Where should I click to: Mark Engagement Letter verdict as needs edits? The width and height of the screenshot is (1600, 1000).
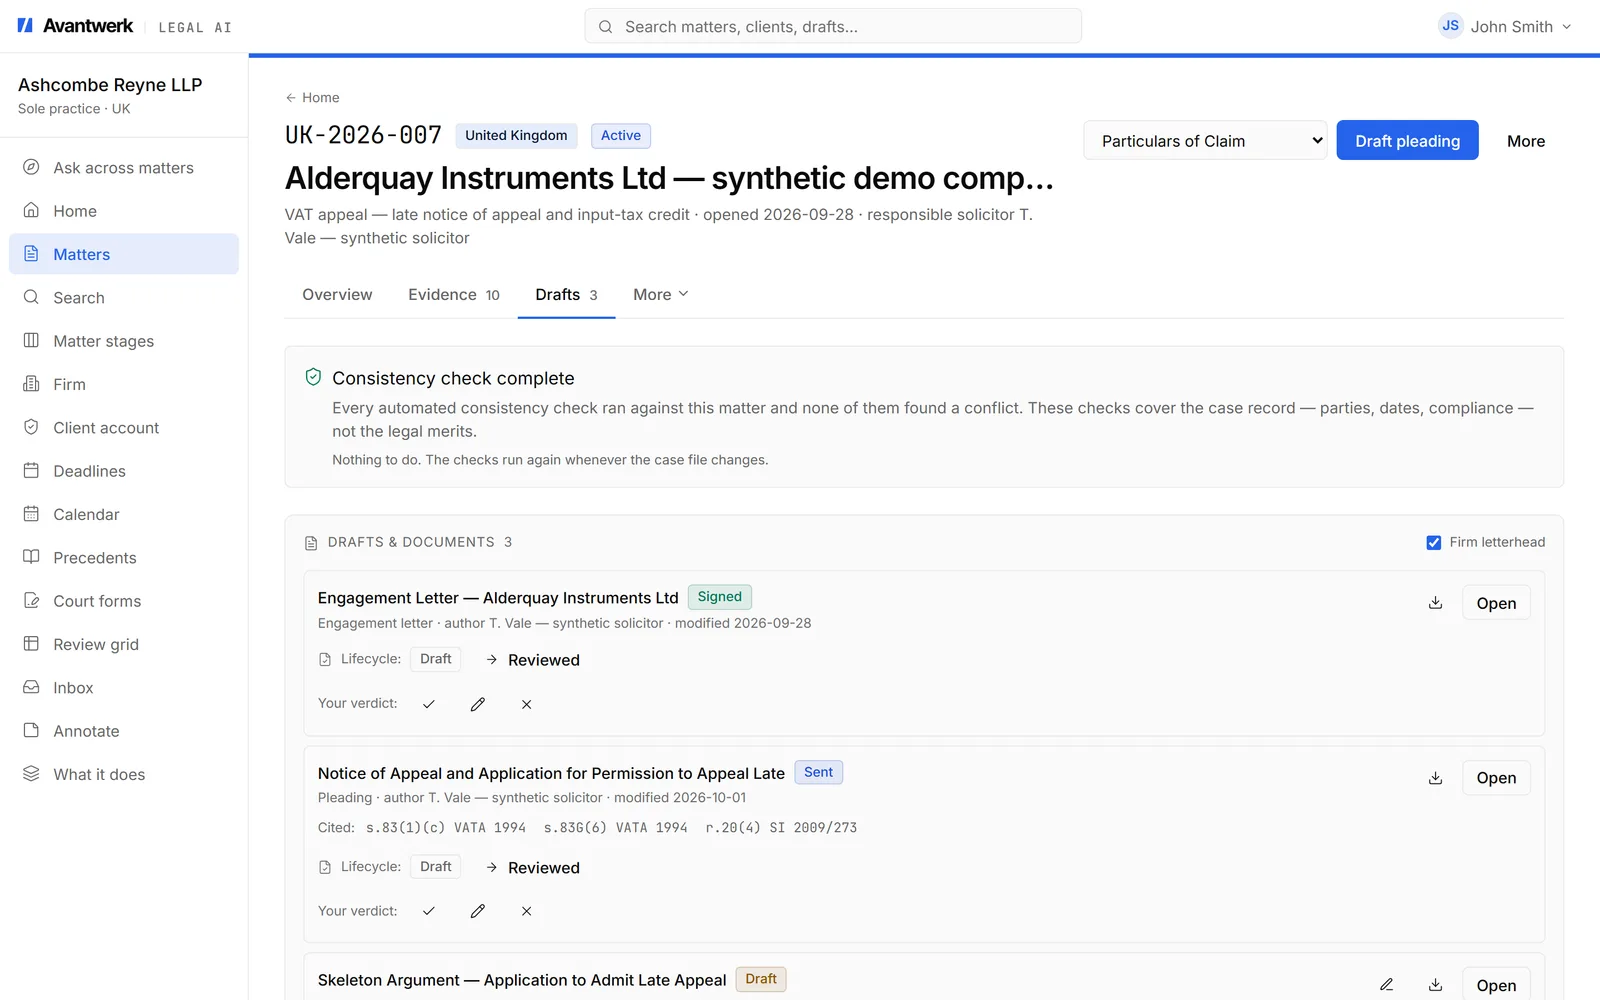pyautogui.click(x=478, y=704)
